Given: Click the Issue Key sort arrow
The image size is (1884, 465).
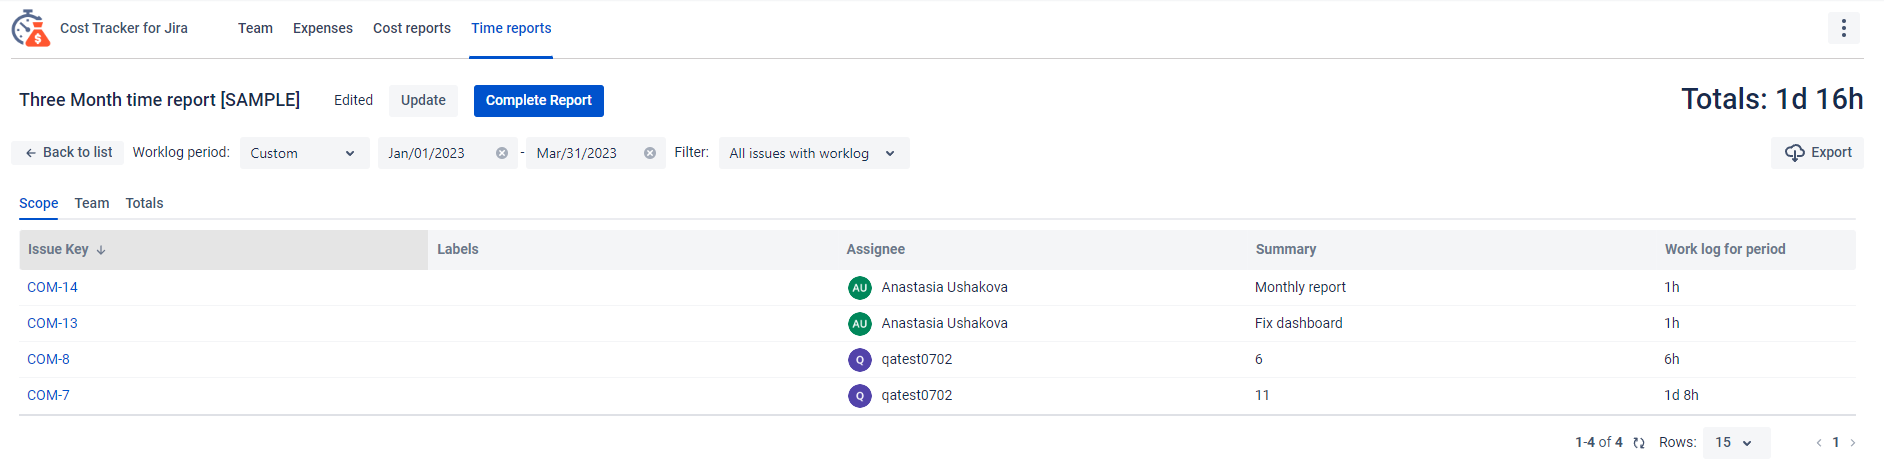Looking at the screenshot, I should point(101,250).
